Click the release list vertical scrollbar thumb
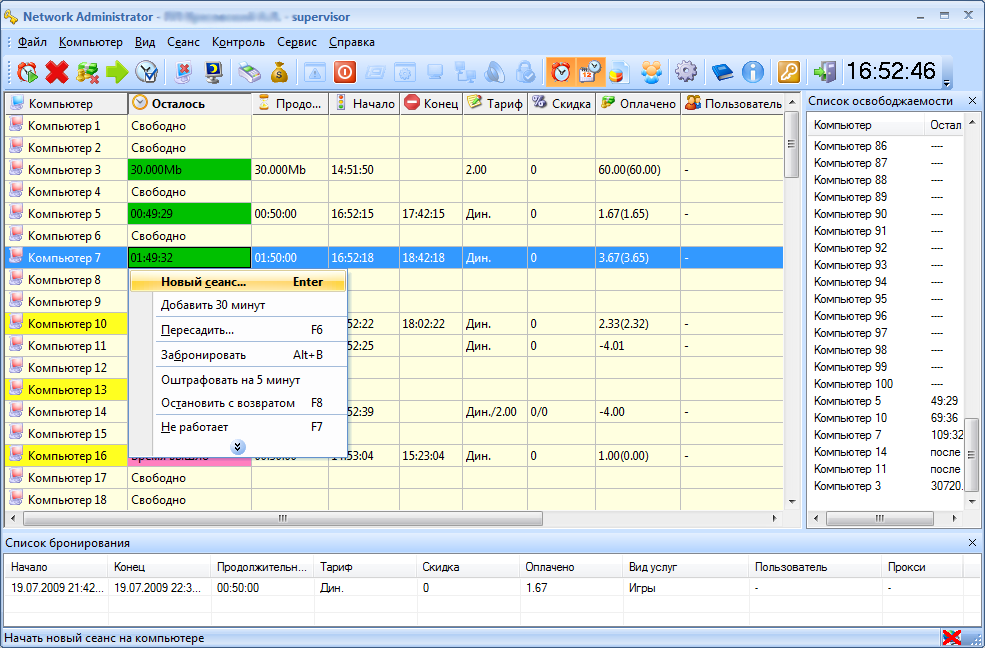 (x=972, y=455)
